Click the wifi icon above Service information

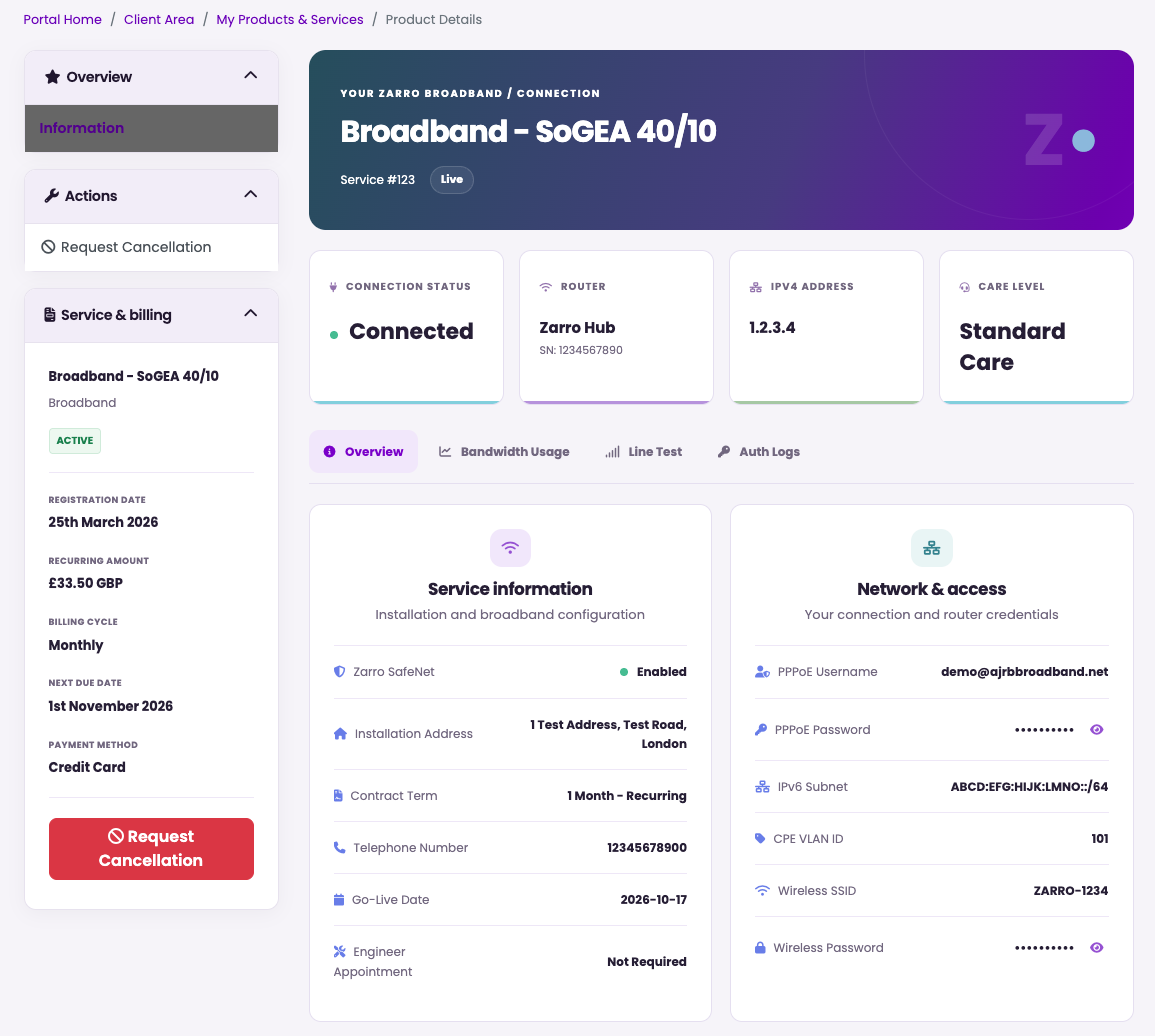510,547
